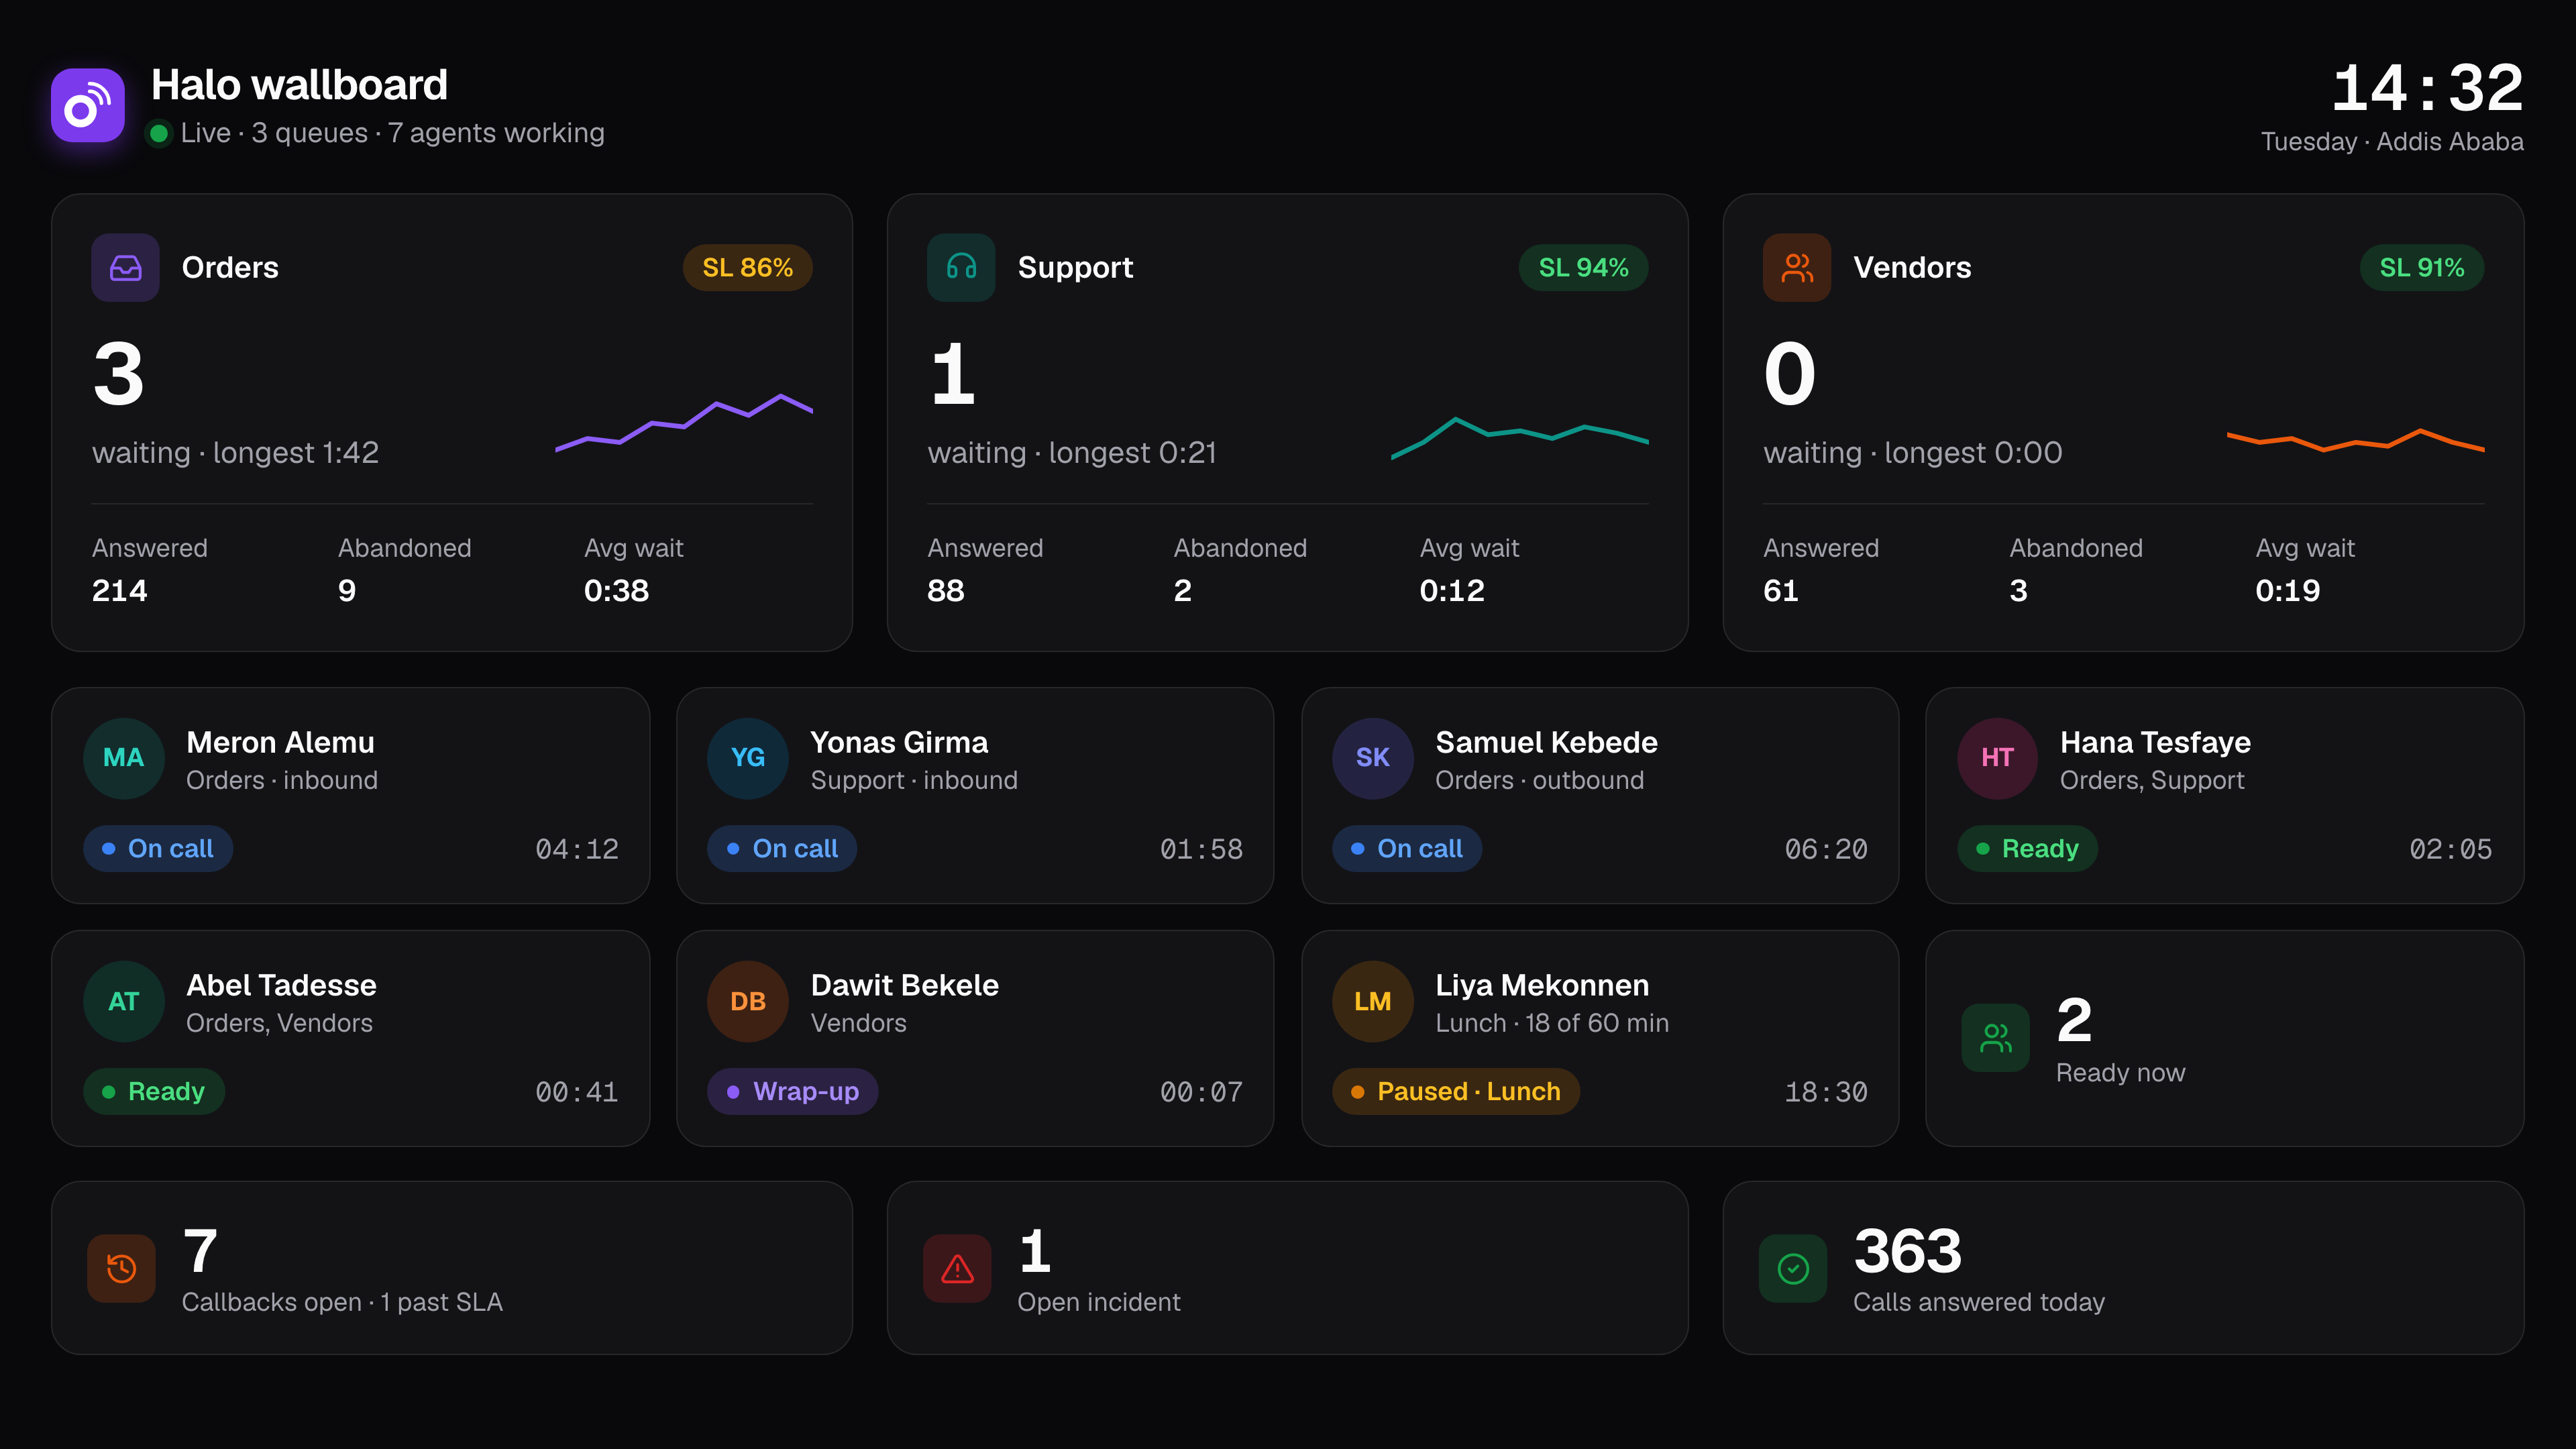Image resolution: width=2576 pixels, height=1449 pixels.
Task: Click Samuel Kebede's SK avatar
Action: [1373, 758]
